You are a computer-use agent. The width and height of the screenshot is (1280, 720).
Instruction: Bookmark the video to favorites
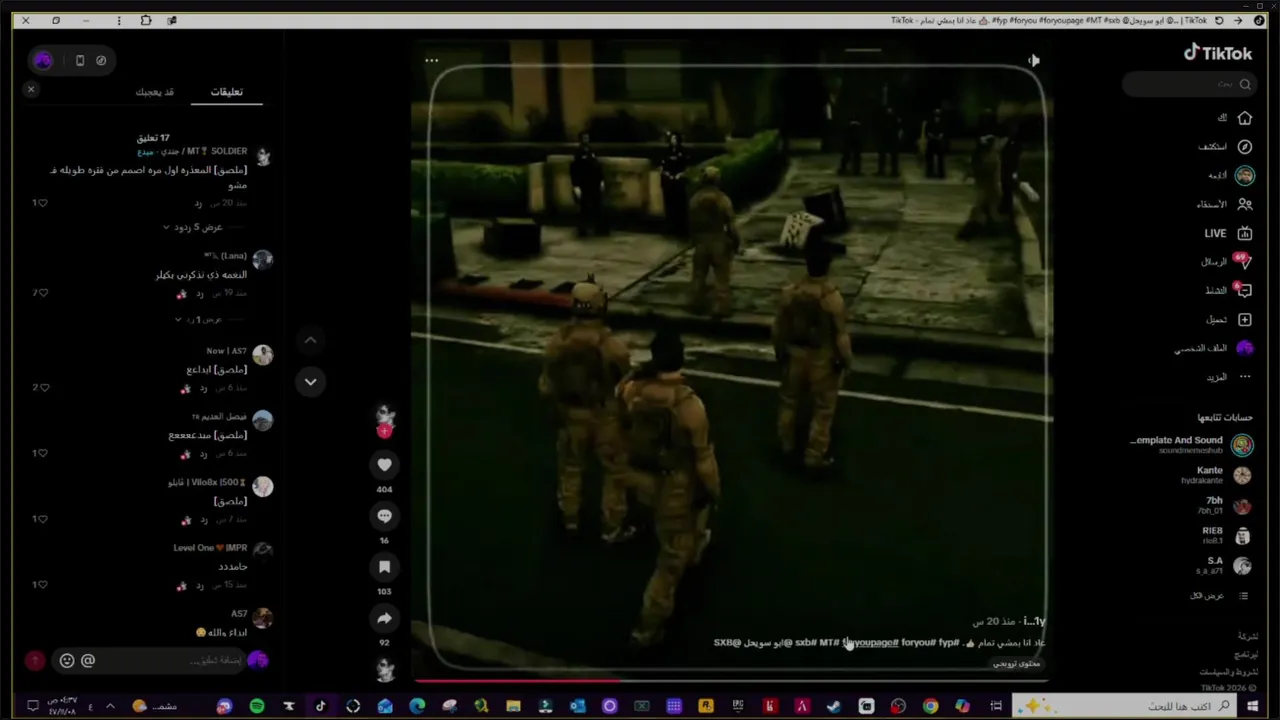pyautogui.click(x=384, y=566)
